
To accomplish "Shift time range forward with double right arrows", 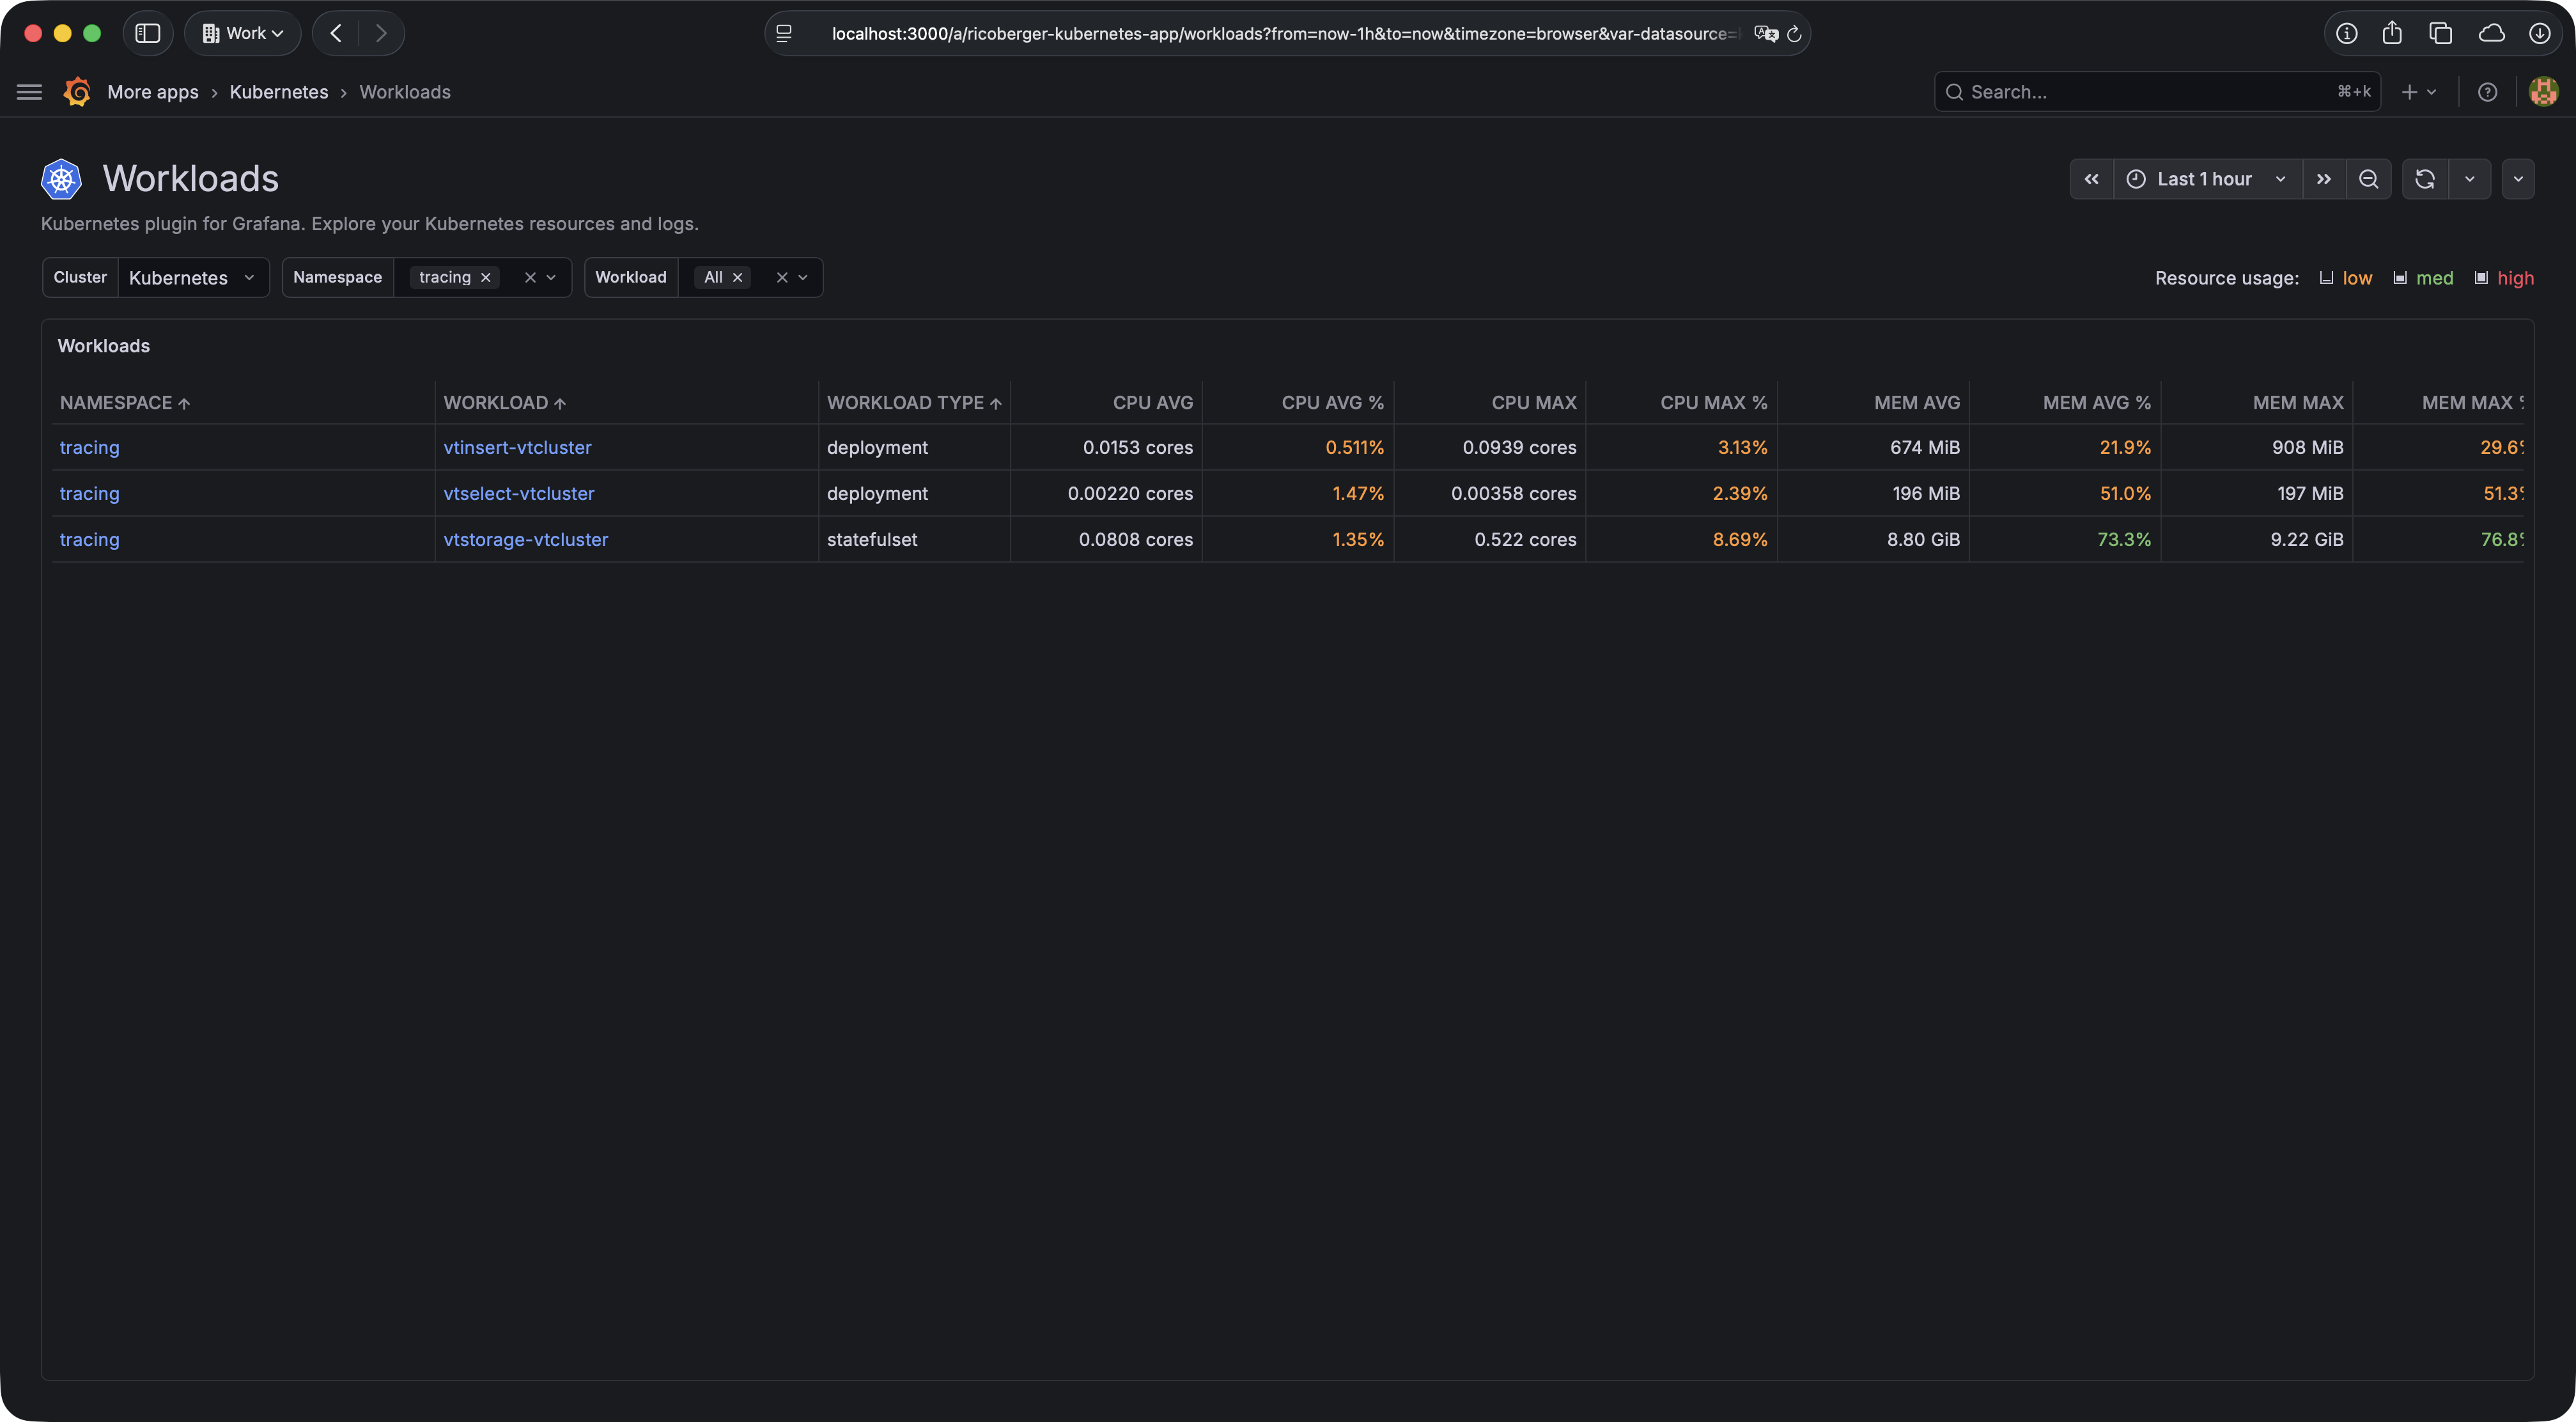I will click(2324, 179).
